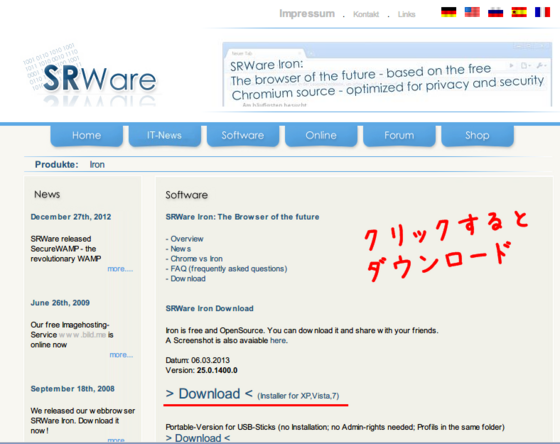Switch site language to Spanish flag

[519, 12]
